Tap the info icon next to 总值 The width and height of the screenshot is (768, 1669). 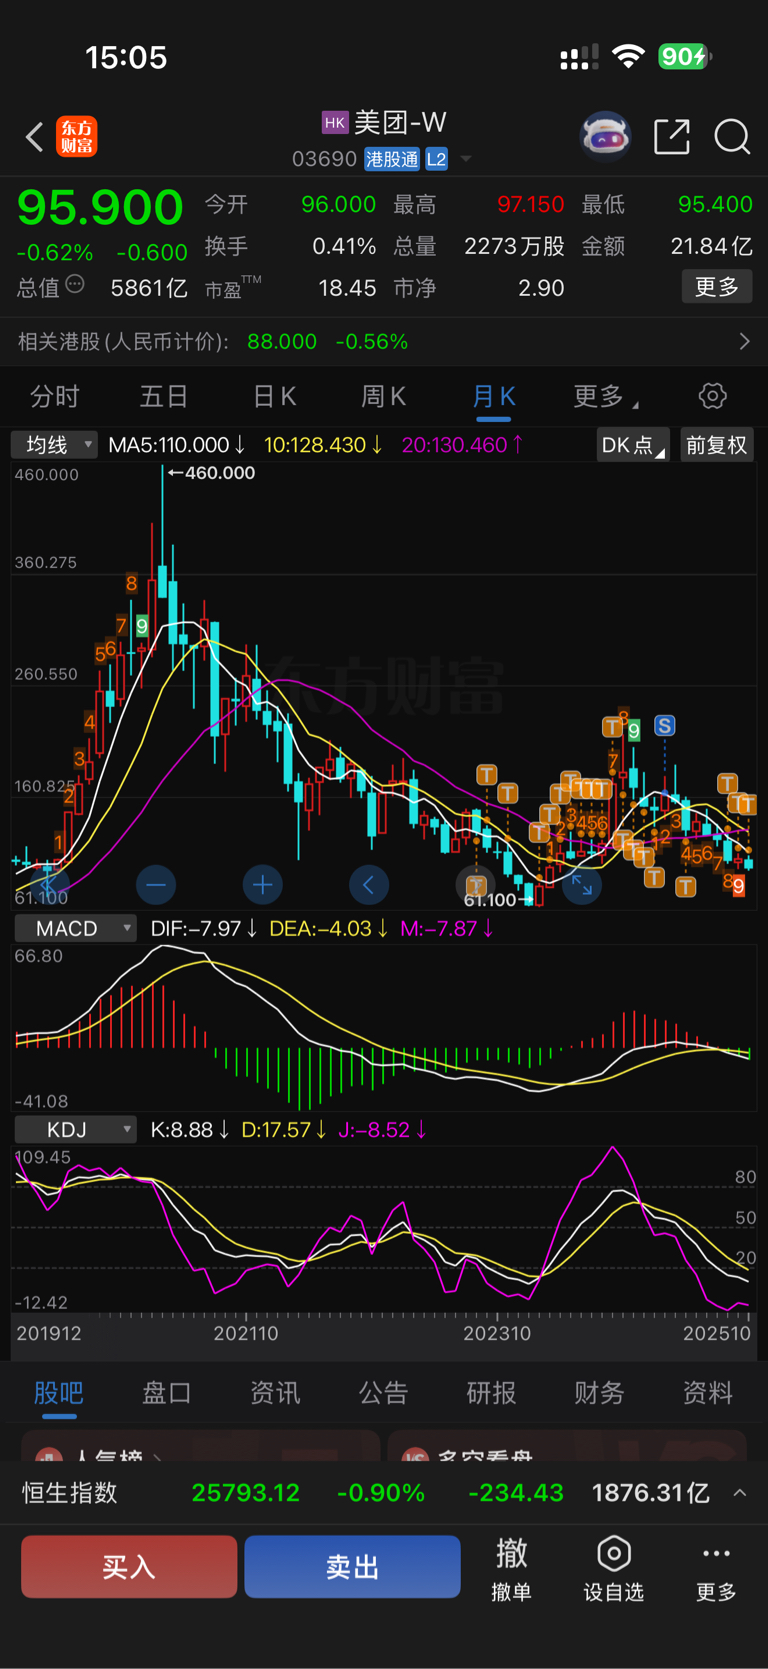pyautogui.click(x=75, y=285)
